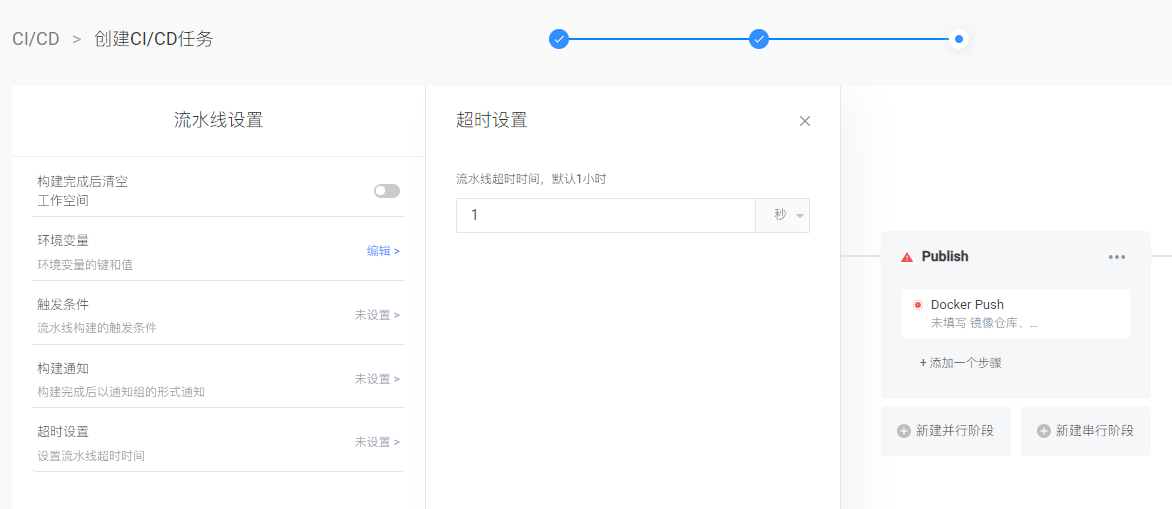Click the first completed step checkmark
The width and height of the screenshot is (1172, 509).
(x=559, y=39)
